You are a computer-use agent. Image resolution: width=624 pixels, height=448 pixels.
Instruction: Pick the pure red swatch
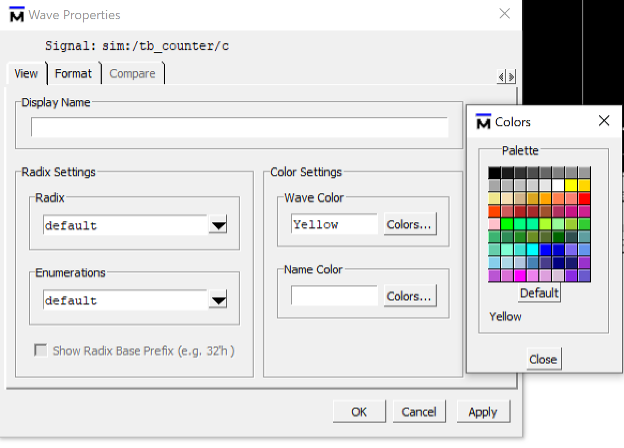[584, 198]
